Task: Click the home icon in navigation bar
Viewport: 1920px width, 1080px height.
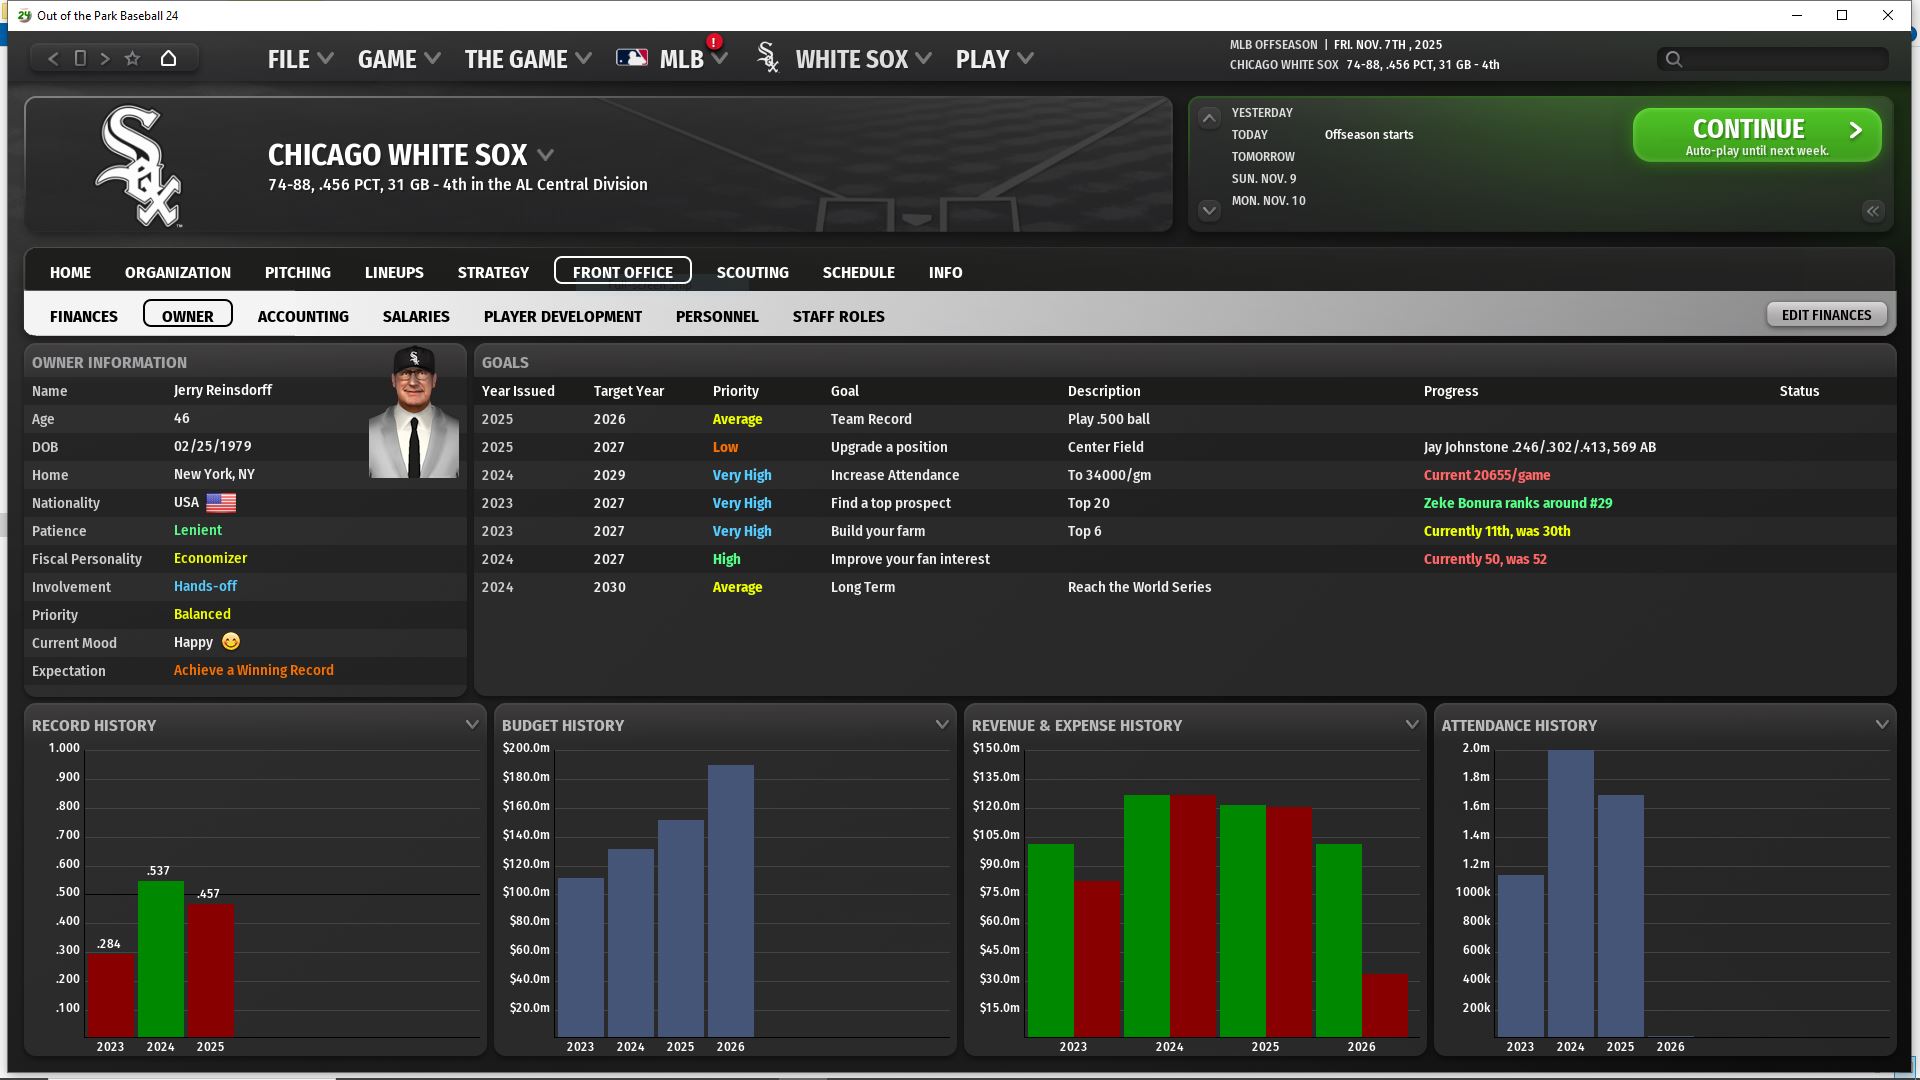Action: click(168, 59)
